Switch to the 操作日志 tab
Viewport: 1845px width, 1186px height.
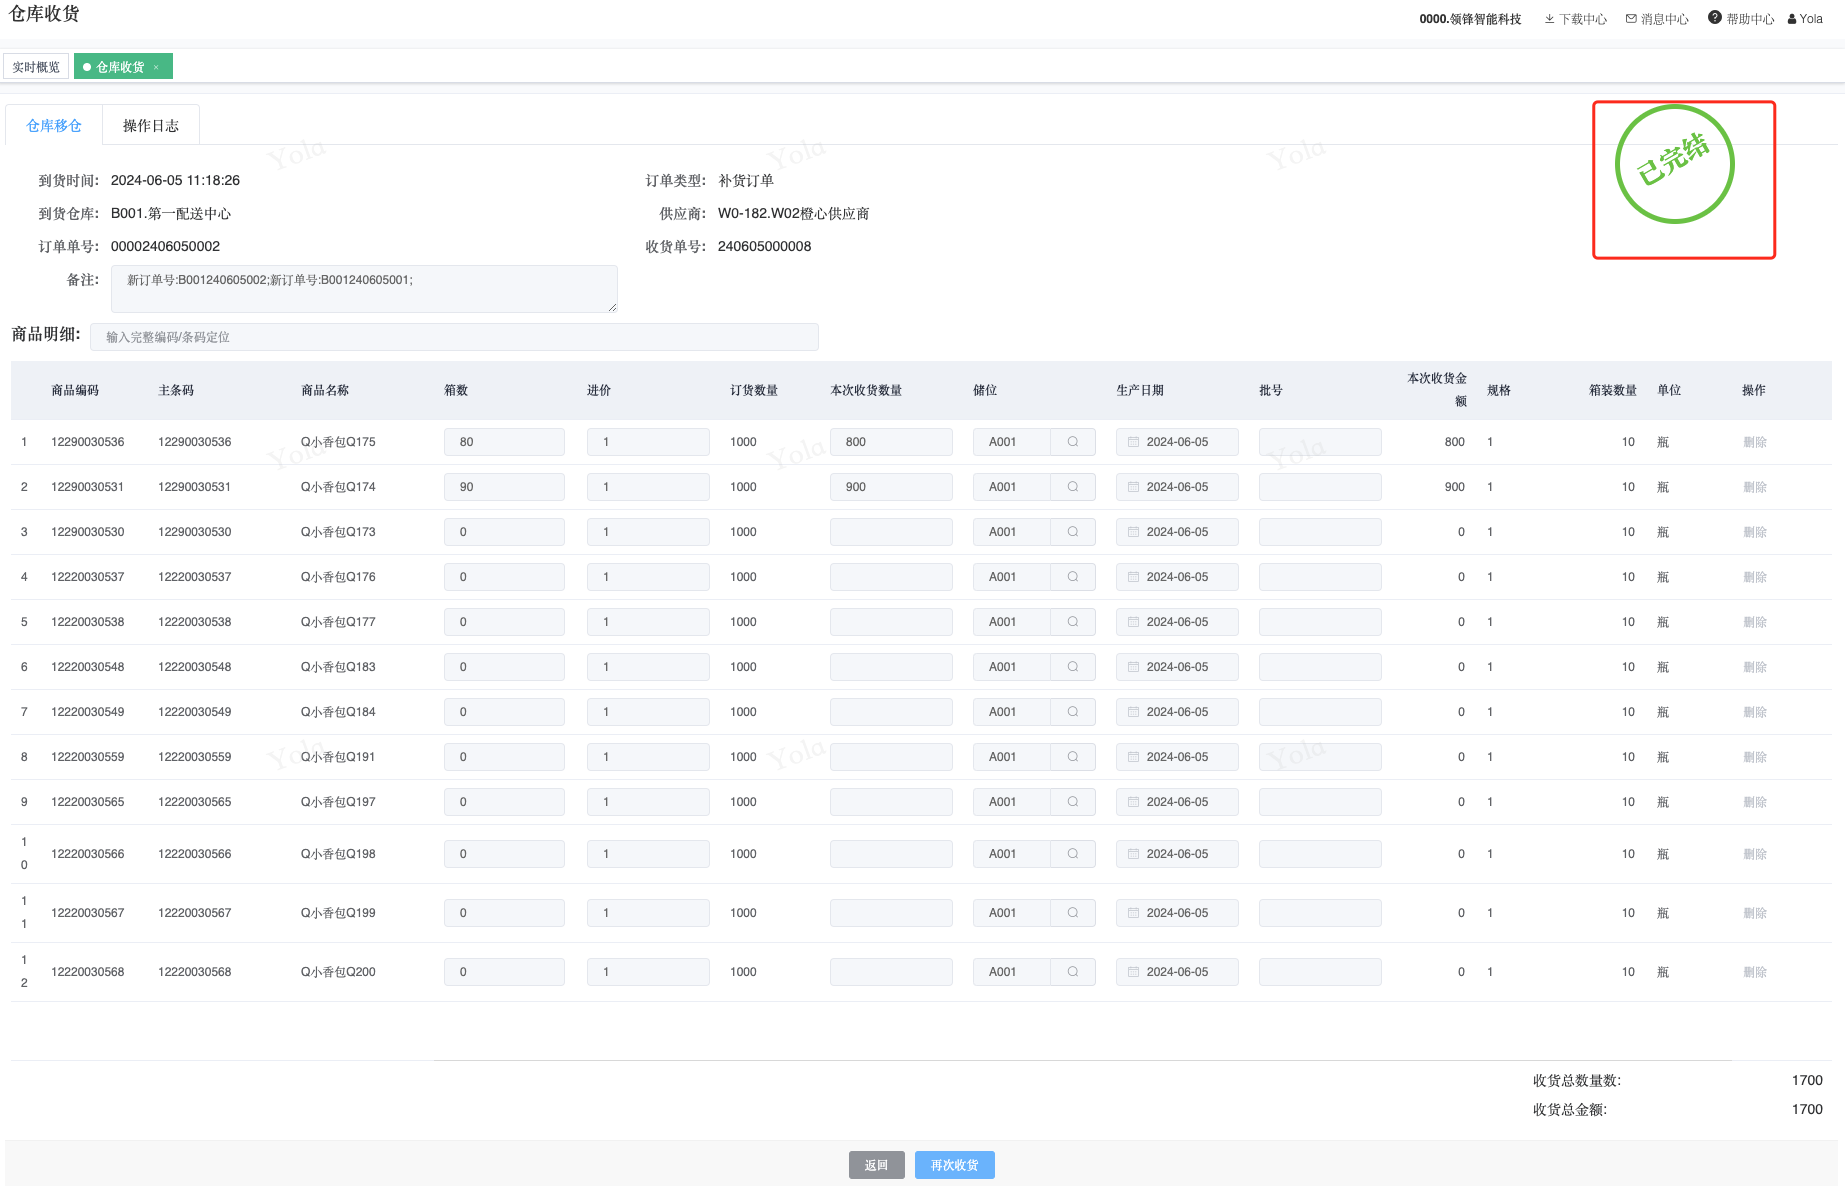(151, 126)
